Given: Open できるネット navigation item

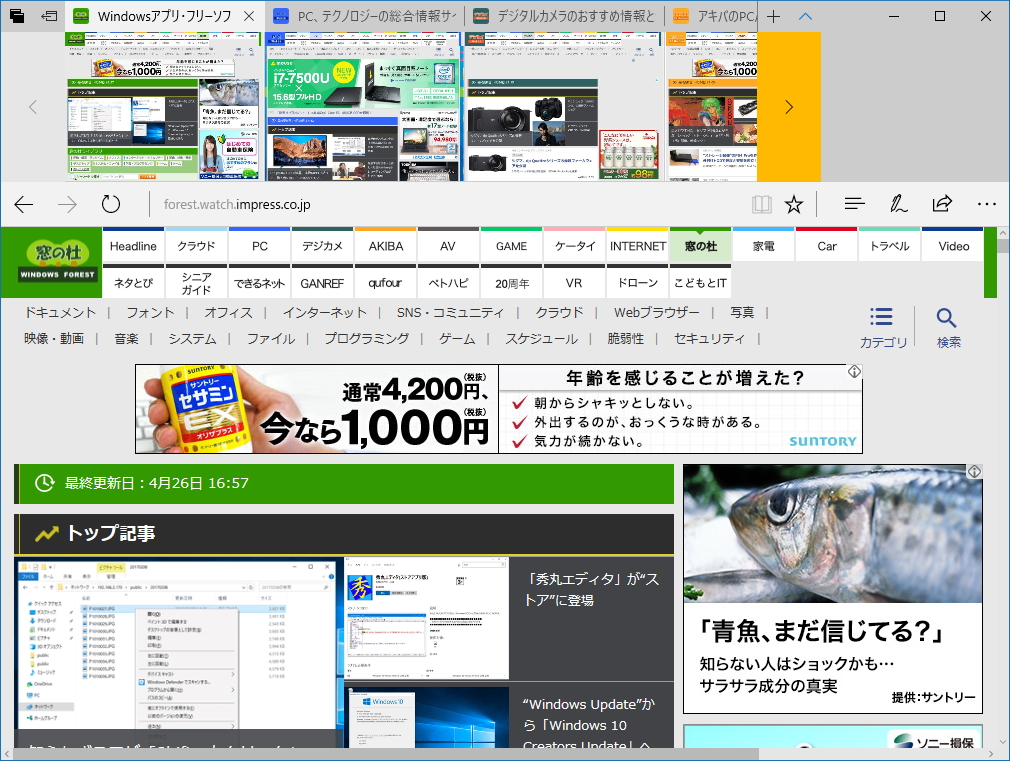Looking at the screenshot, I should tap(260, 284).
